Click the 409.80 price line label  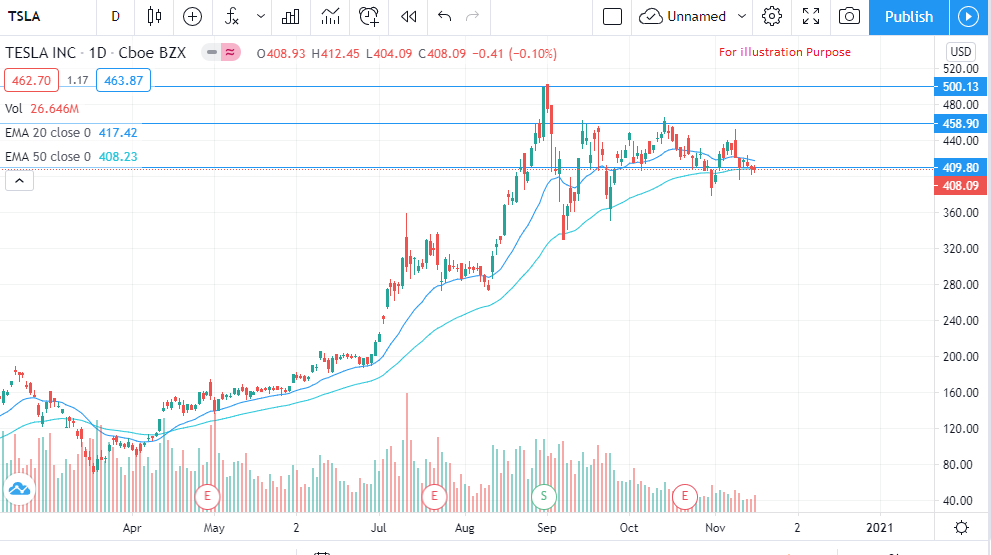960,168
